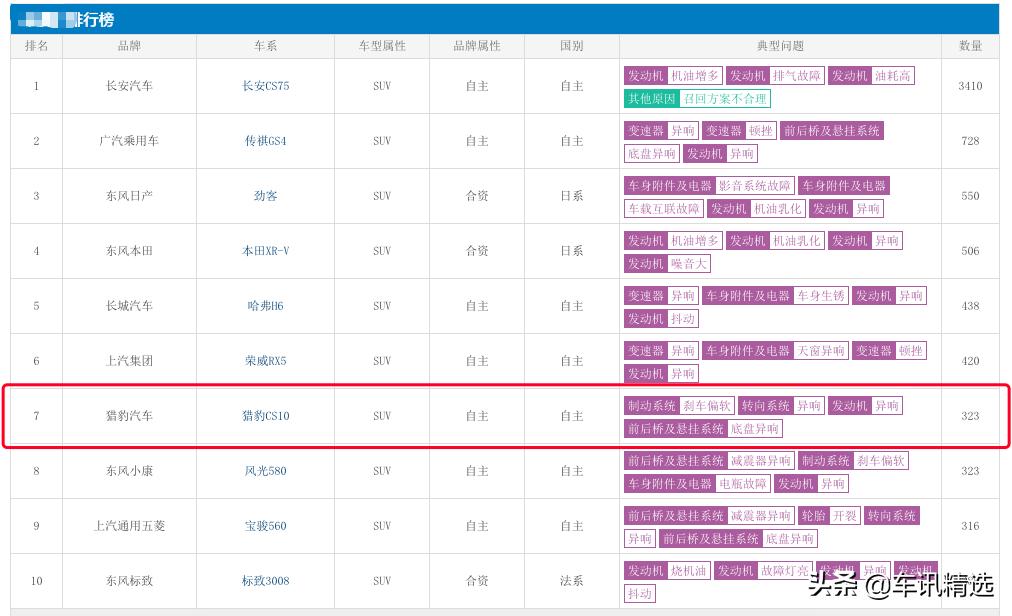Click the 发动机 烧机油 tag
Screen dimensions: 1012x616
[667, 571]
